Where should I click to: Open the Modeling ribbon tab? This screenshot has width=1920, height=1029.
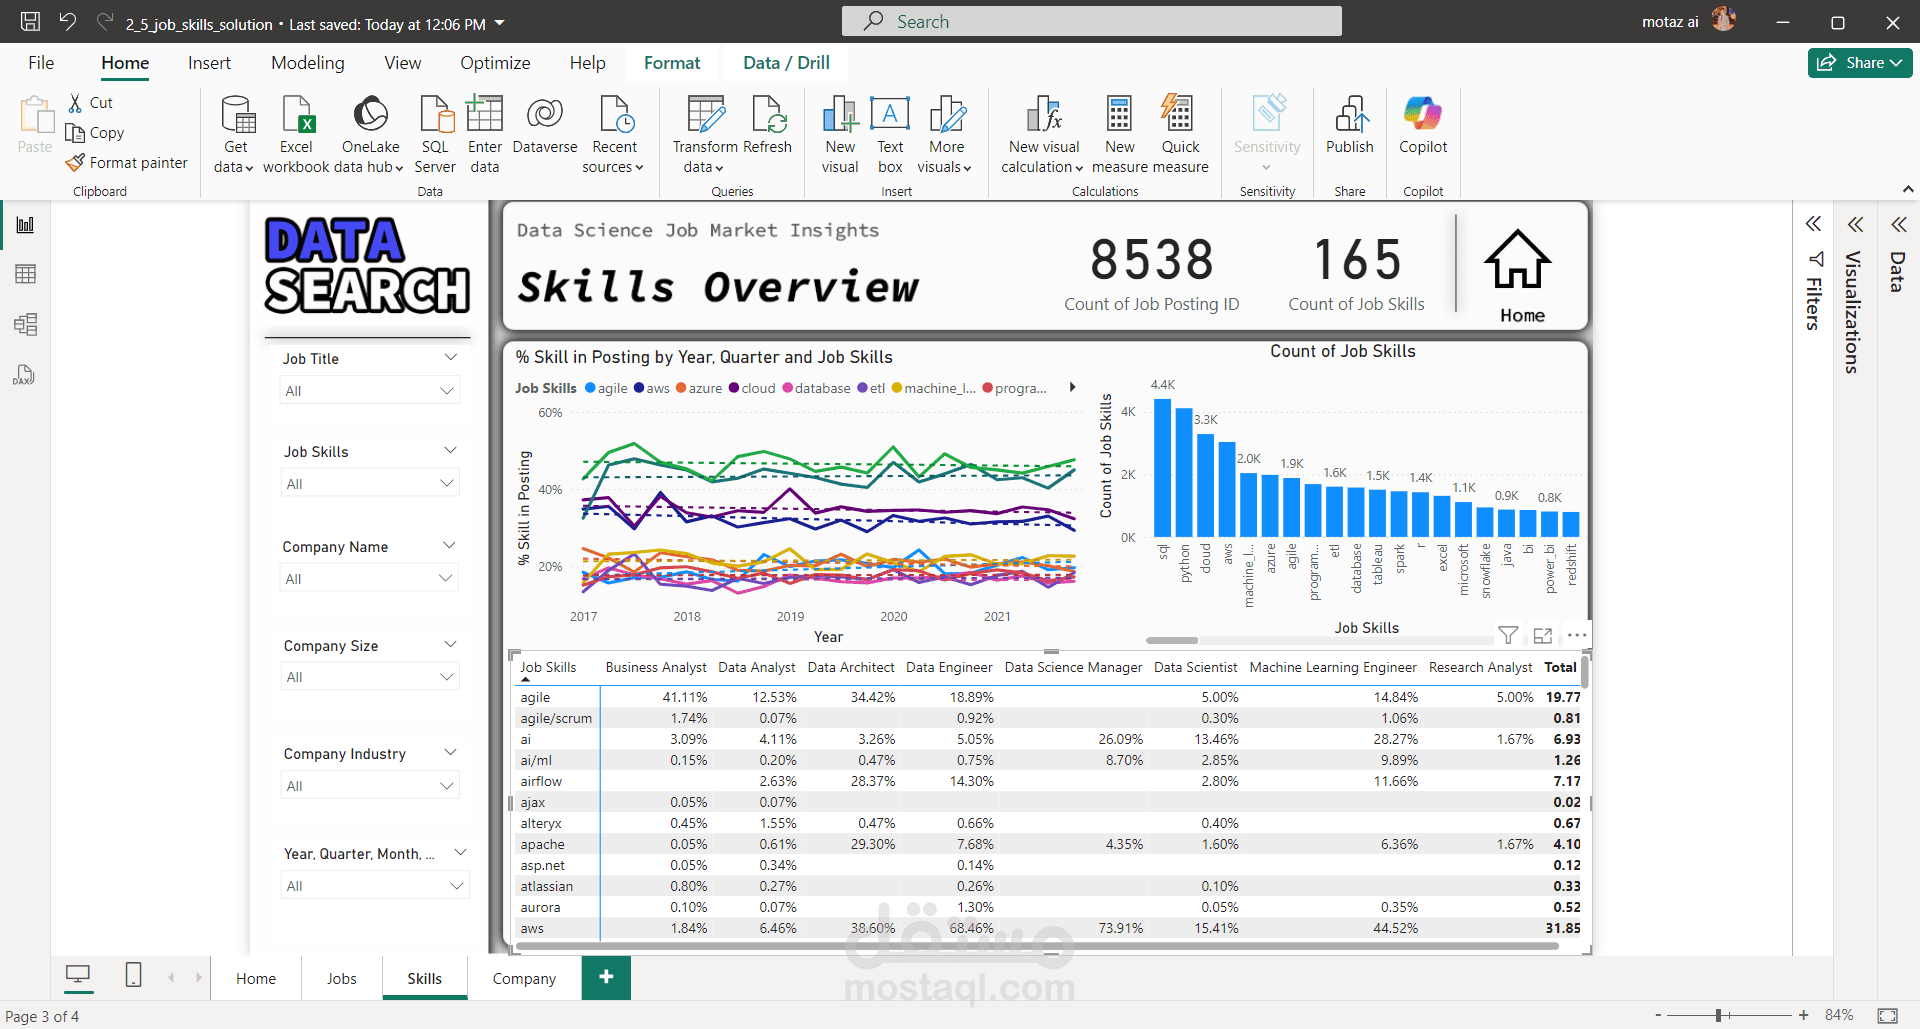coord(307,63)
